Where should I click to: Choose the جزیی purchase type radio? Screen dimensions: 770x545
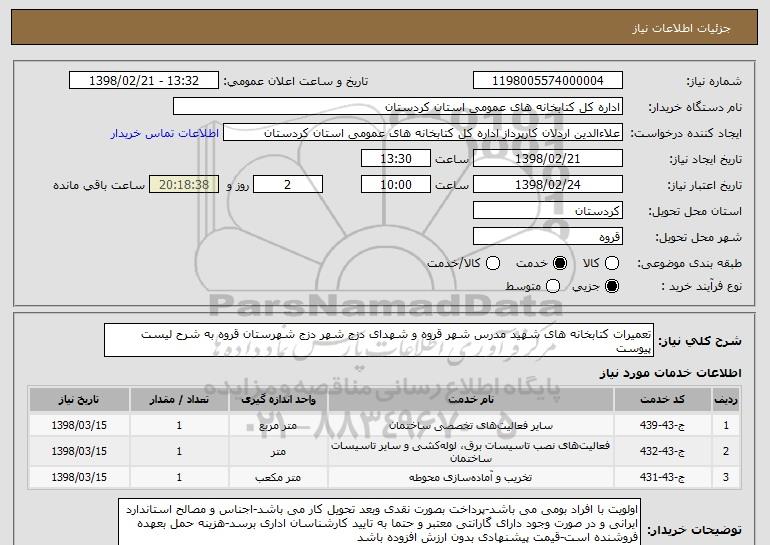(x=612, y=286)
